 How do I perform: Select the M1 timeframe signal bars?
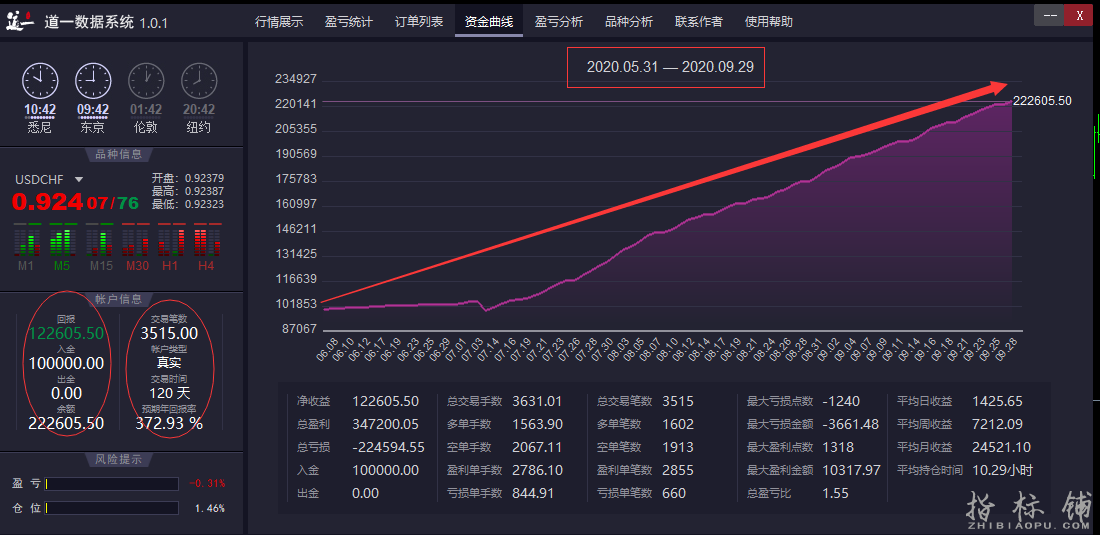pyautogui.click(x=25, y=241)
